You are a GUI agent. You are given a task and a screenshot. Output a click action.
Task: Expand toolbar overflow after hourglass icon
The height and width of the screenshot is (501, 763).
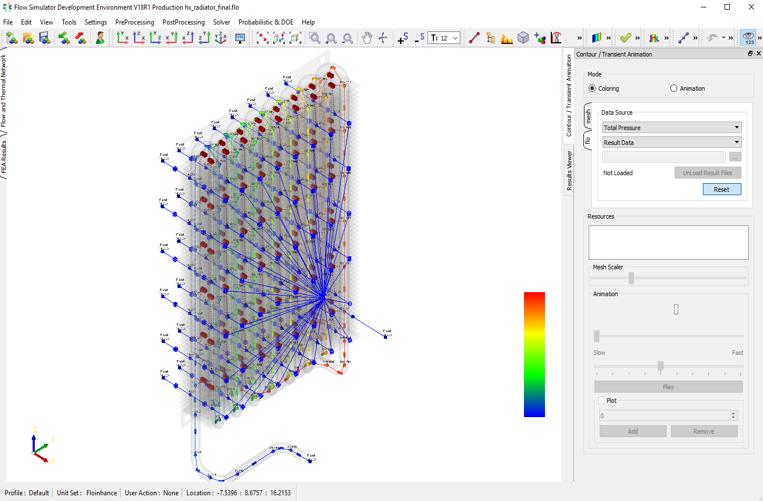click(x=580, y=38)
